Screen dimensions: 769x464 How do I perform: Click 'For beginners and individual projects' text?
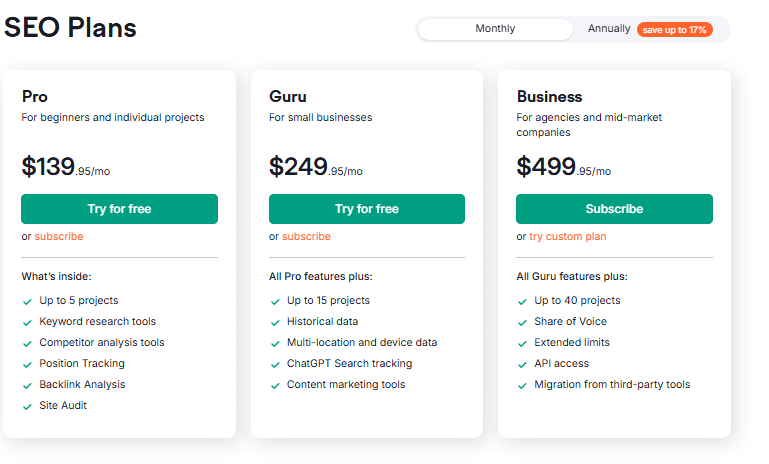(113, 118)
